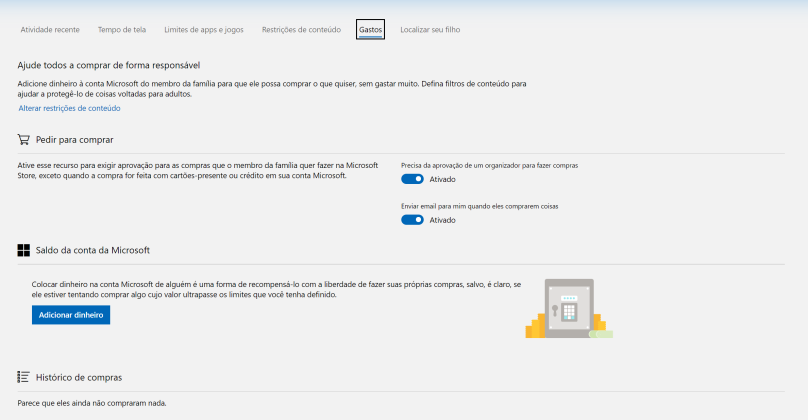Follow the Alterar restrições de conteúdo link

tap(70, 108)
